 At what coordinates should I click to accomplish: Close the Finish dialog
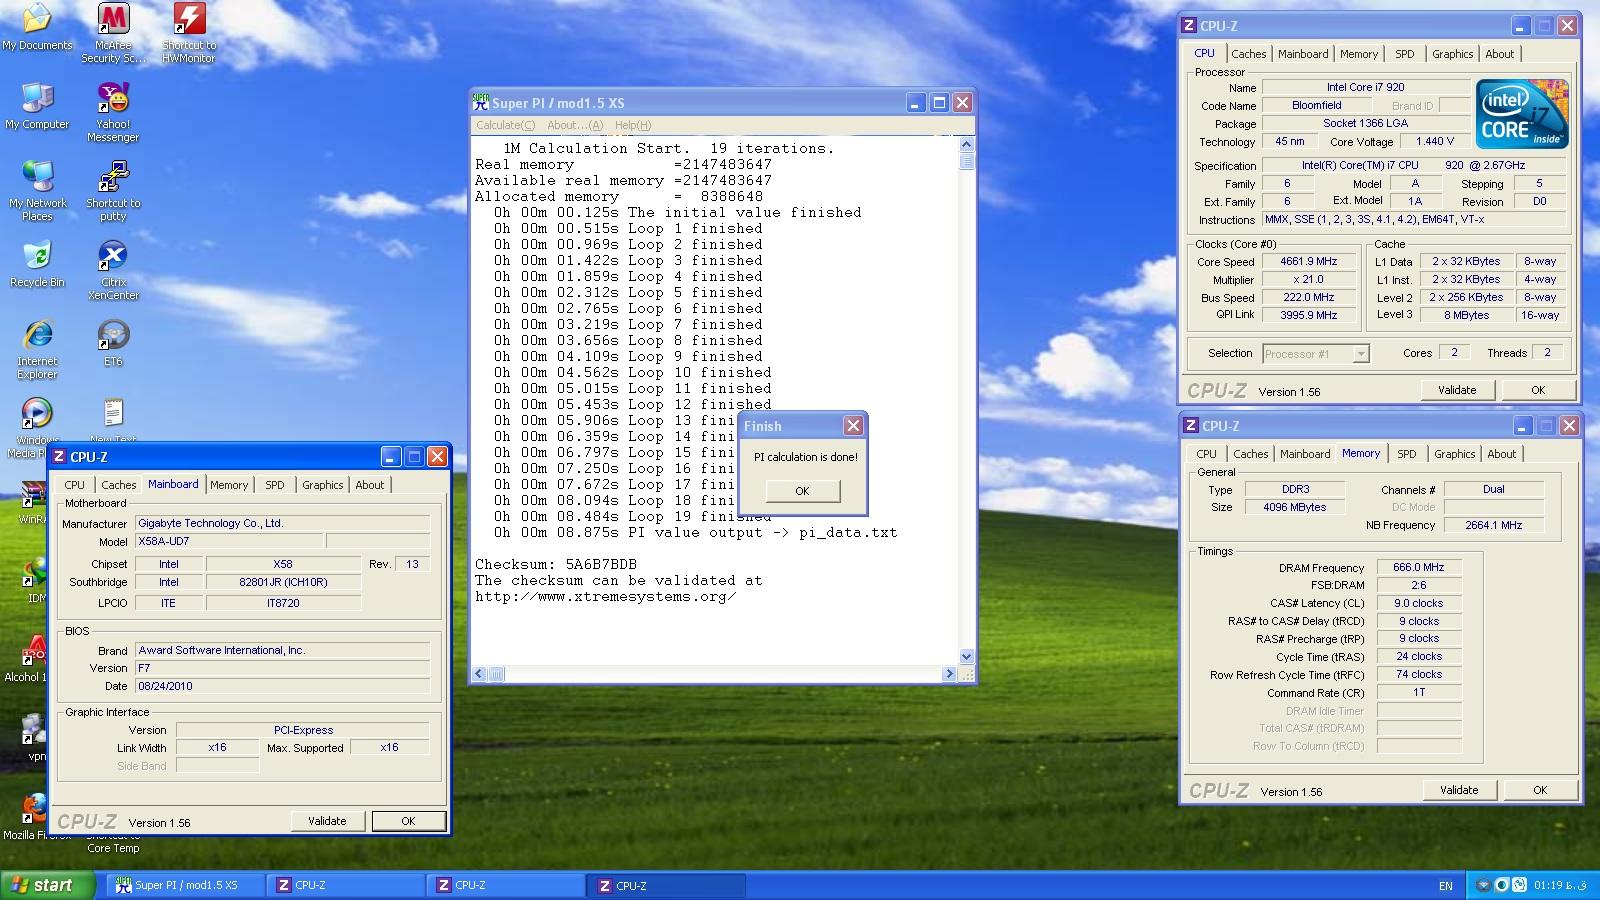(853, 426)
